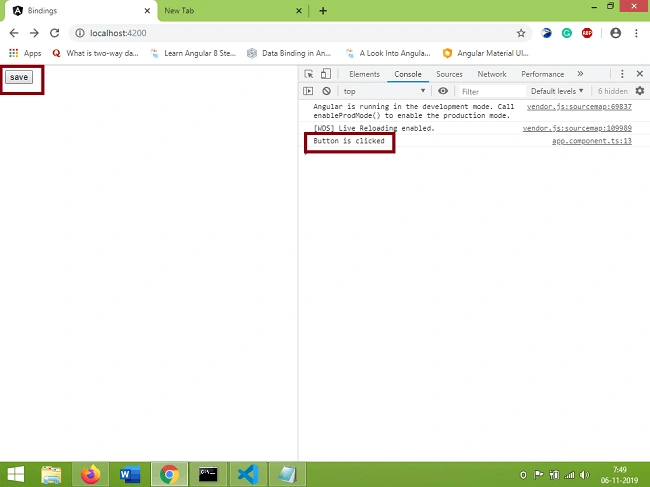Select the inspect element picker icon
This screenshot has height=487, width=650.
pos(308,74)
